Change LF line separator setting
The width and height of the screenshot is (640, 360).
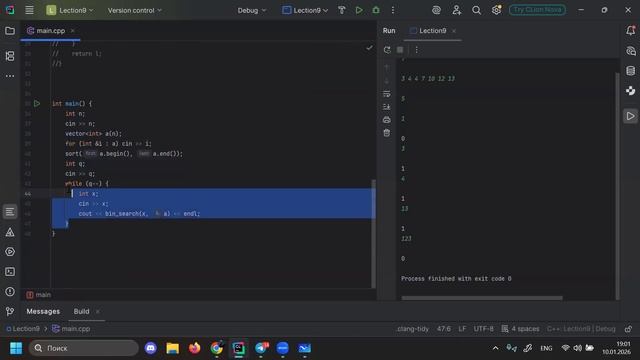click(x=462, y=329)
